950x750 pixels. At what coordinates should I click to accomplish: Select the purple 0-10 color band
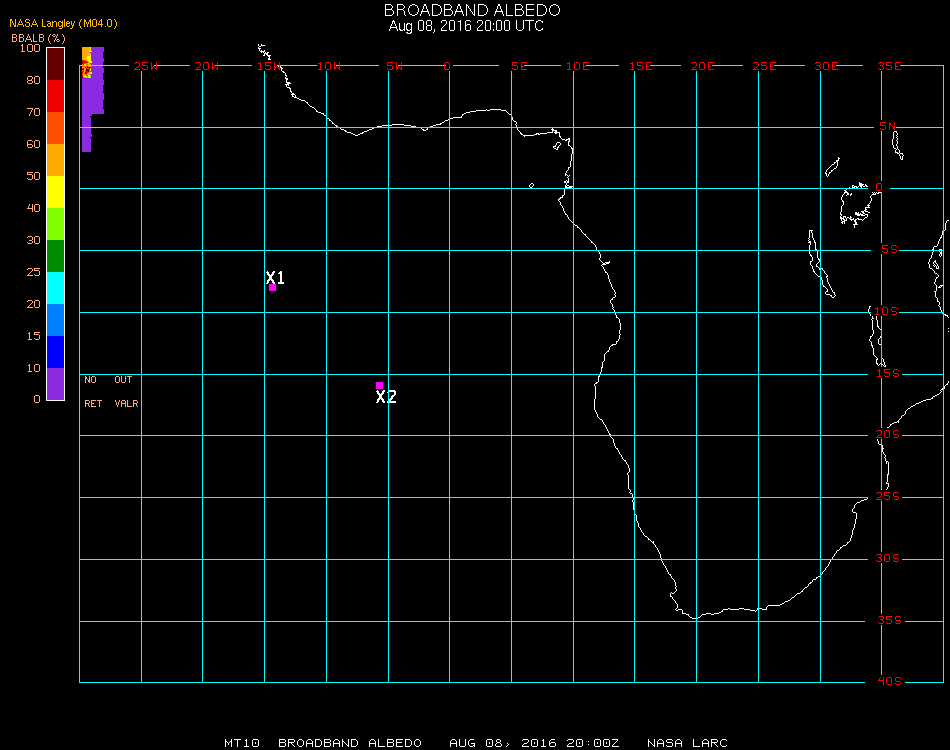click(x=56, y=384)
